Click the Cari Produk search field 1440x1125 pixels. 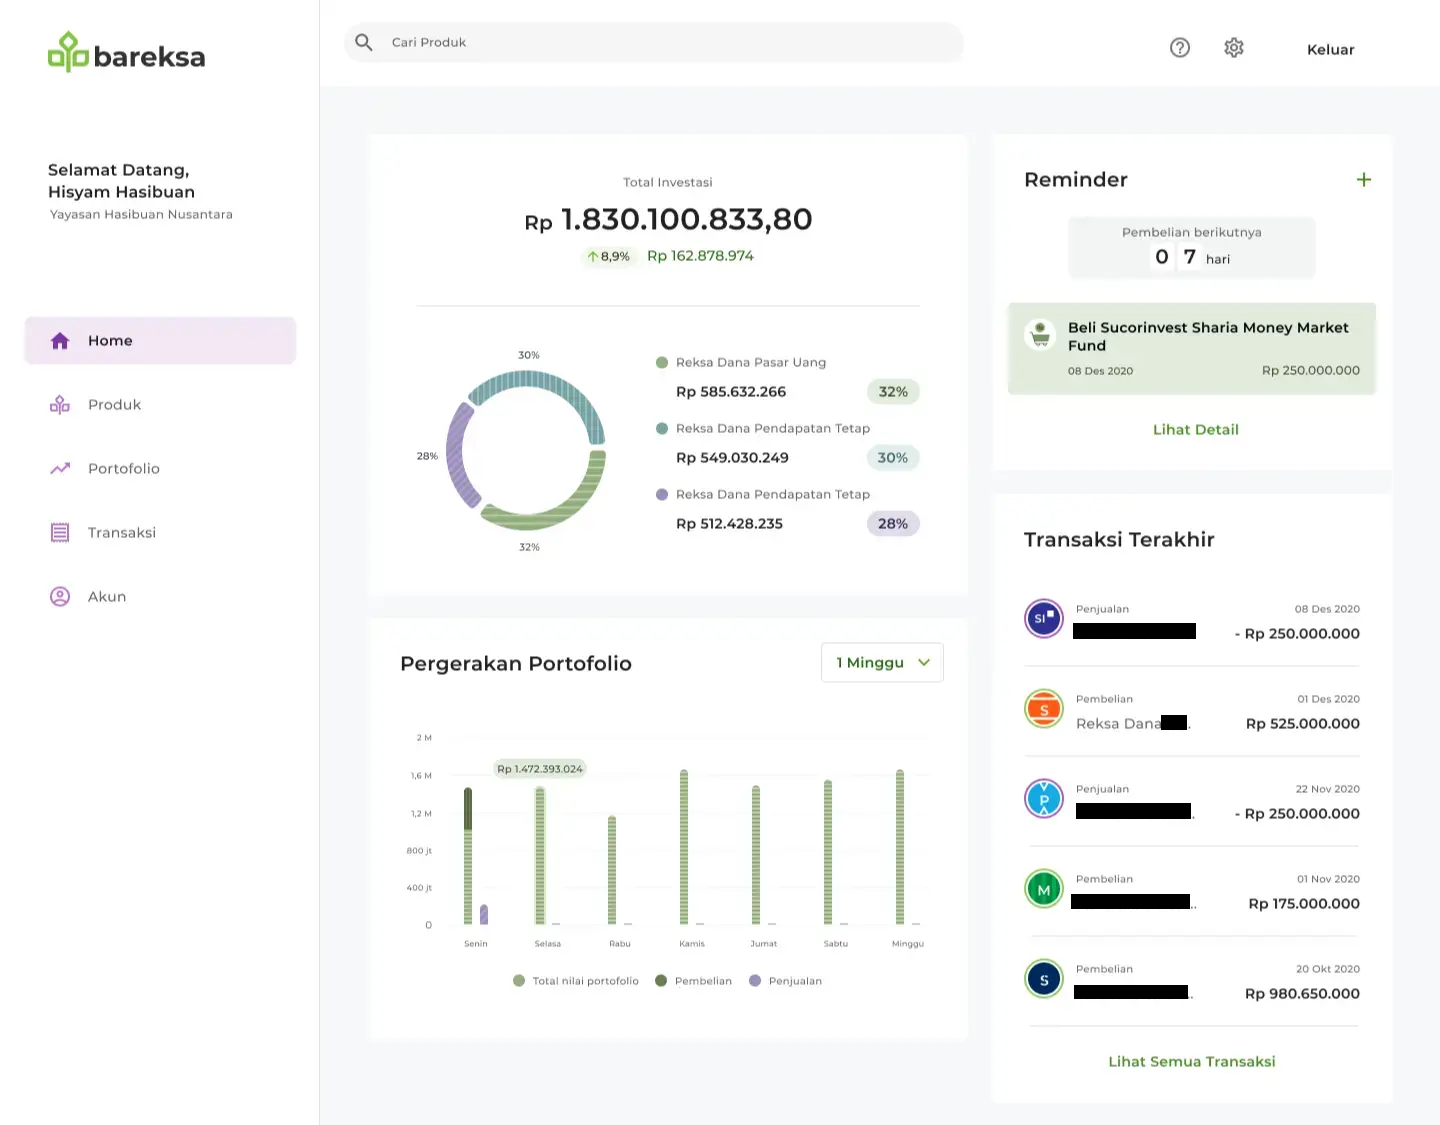[654, 42]
